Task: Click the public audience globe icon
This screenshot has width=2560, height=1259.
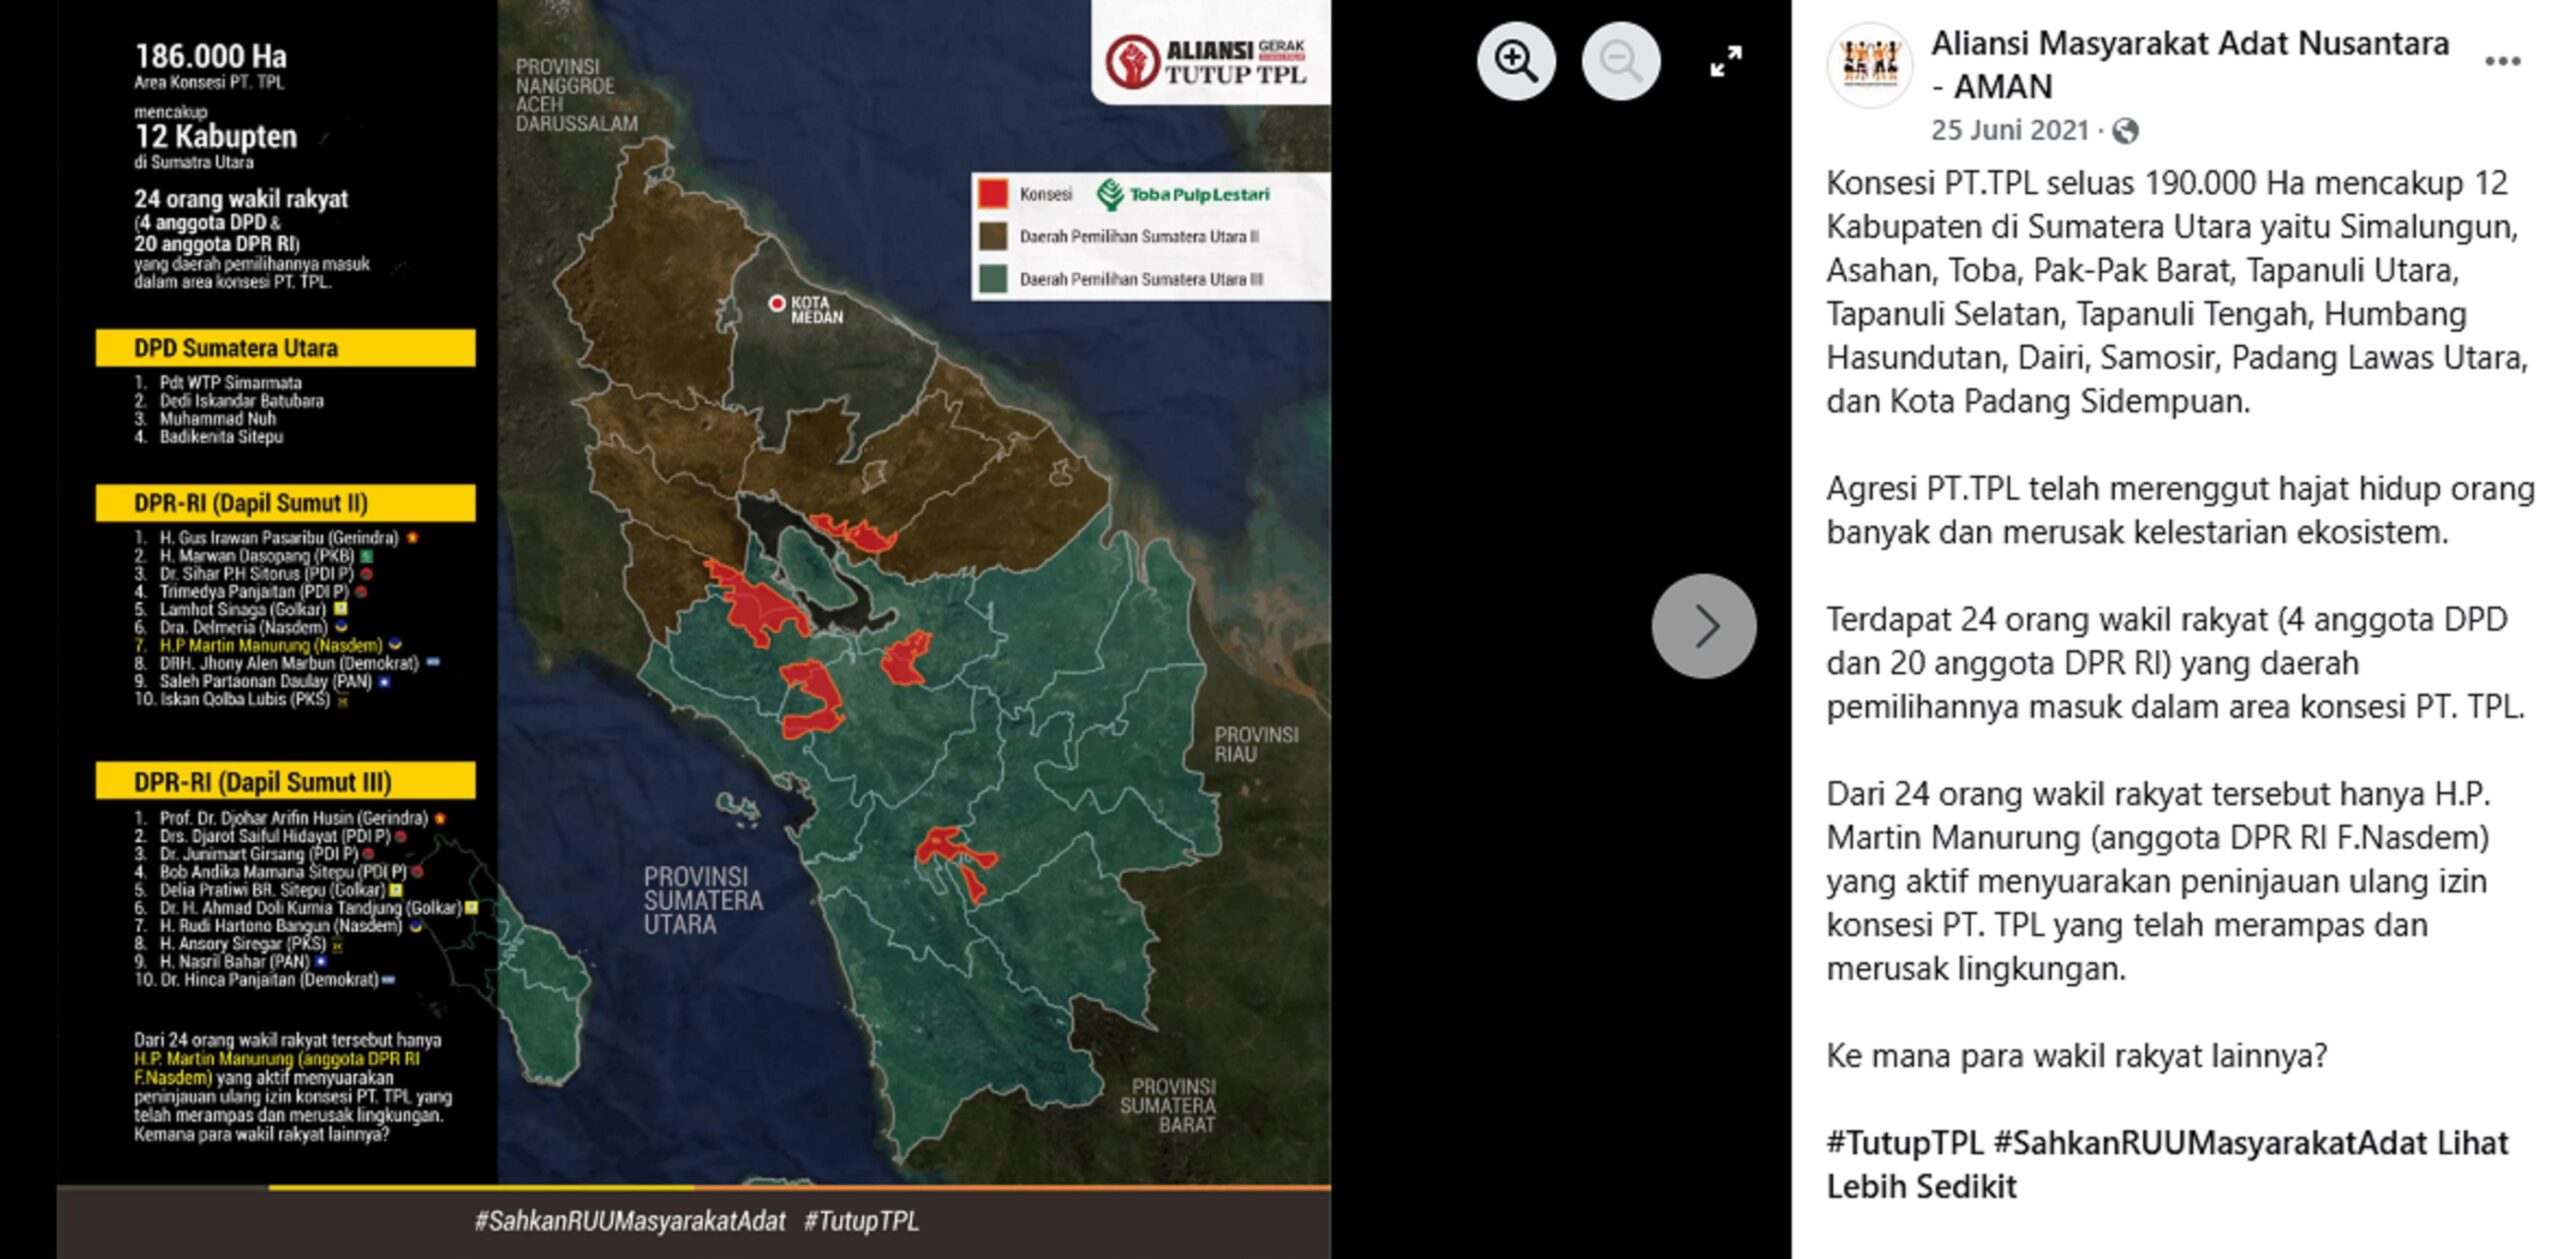Action: pyautogui.click(x=2125, y=131)
